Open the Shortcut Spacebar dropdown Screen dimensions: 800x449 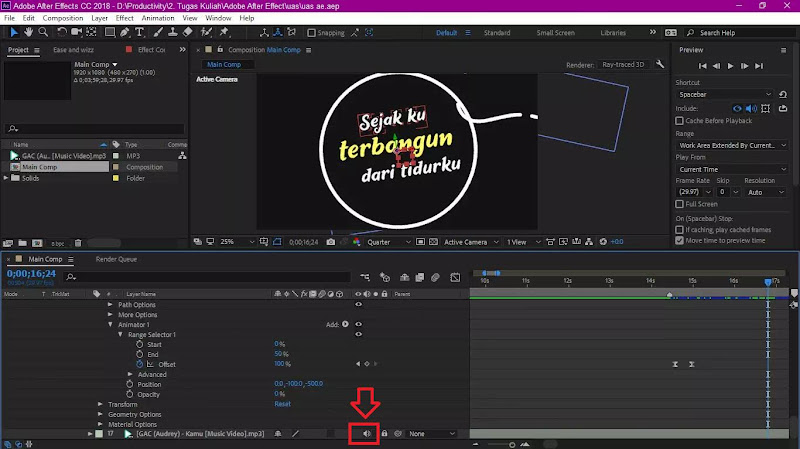(724, 94)
